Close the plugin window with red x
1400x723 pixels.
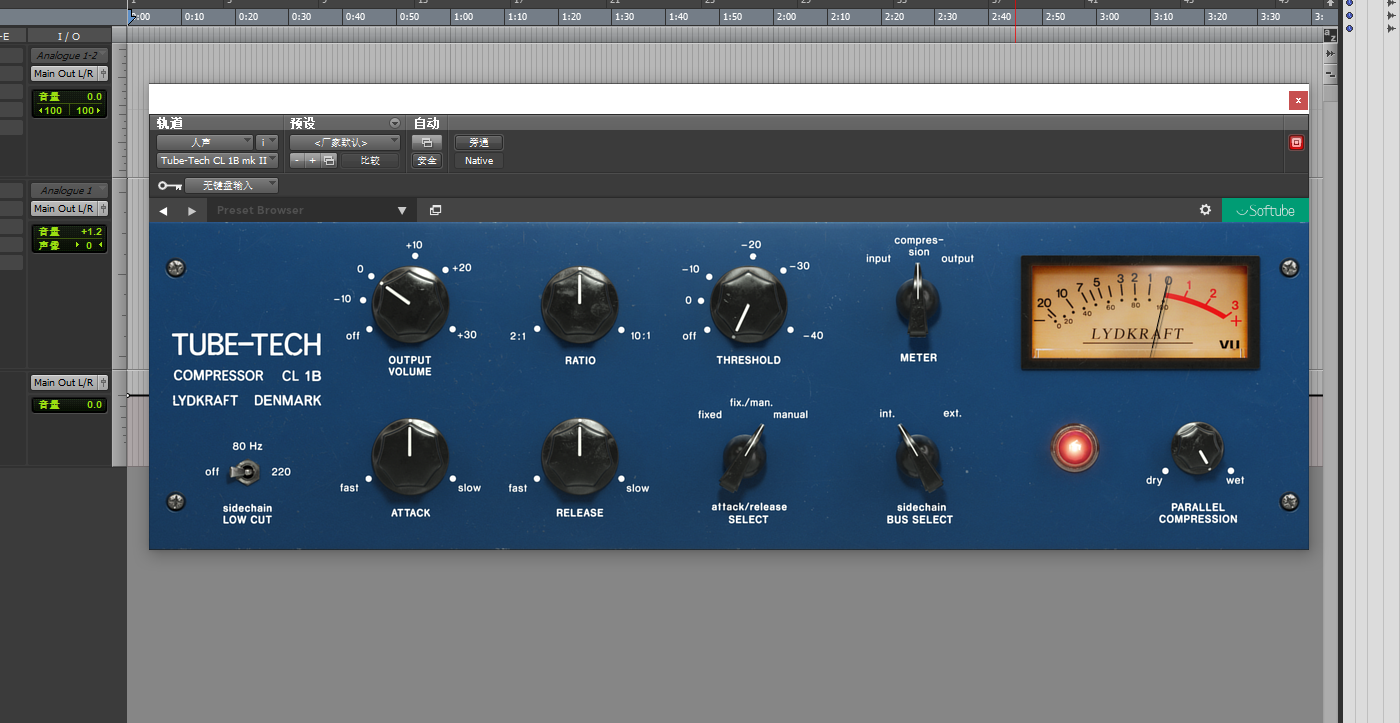tap(1298, 100)
